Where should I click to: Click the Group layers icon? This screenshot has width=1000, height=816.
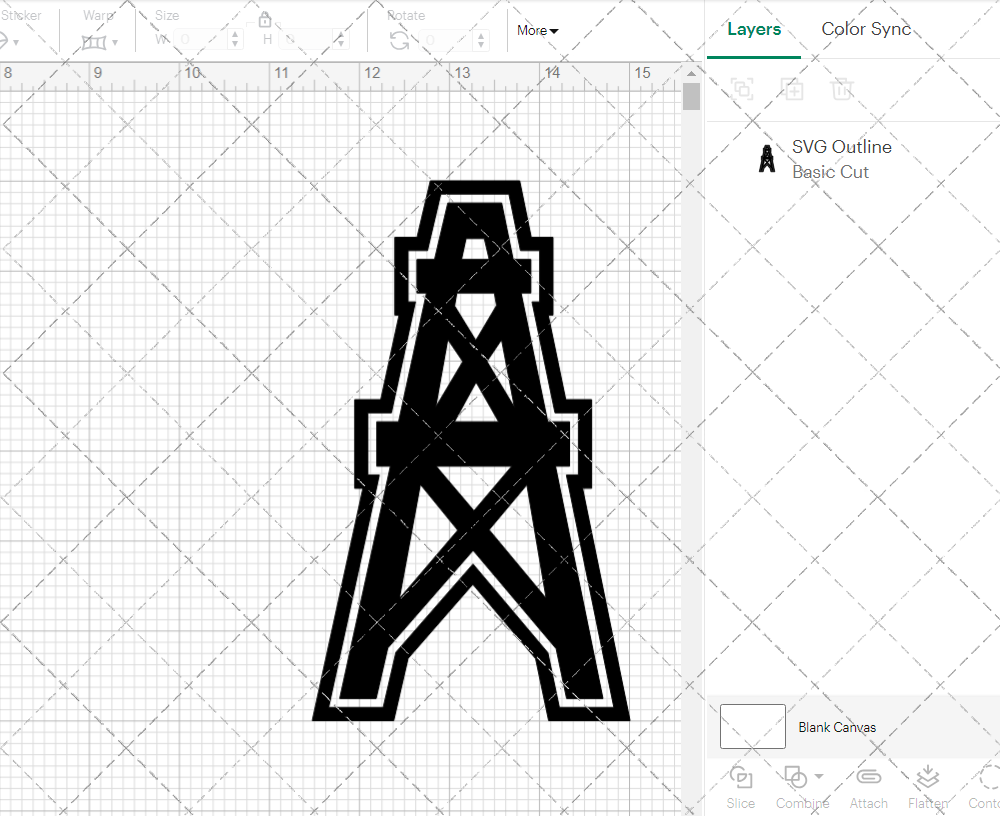pos(742,89)
